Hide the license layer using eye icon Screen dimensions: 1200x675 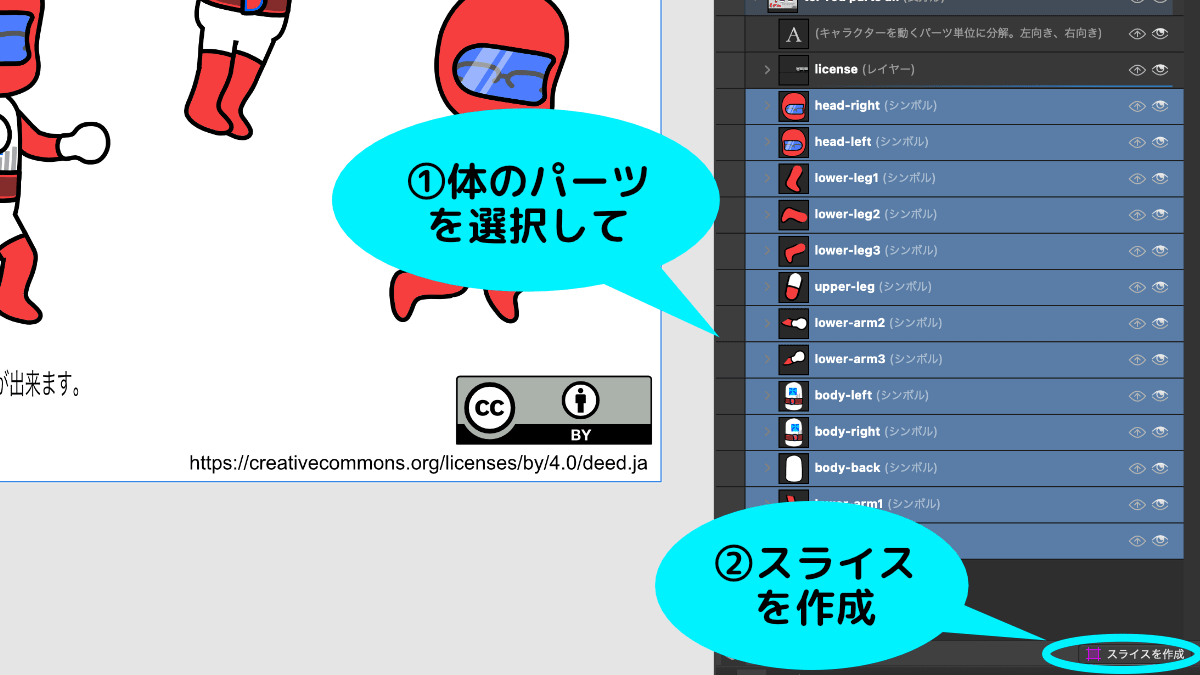point(1160,70)
